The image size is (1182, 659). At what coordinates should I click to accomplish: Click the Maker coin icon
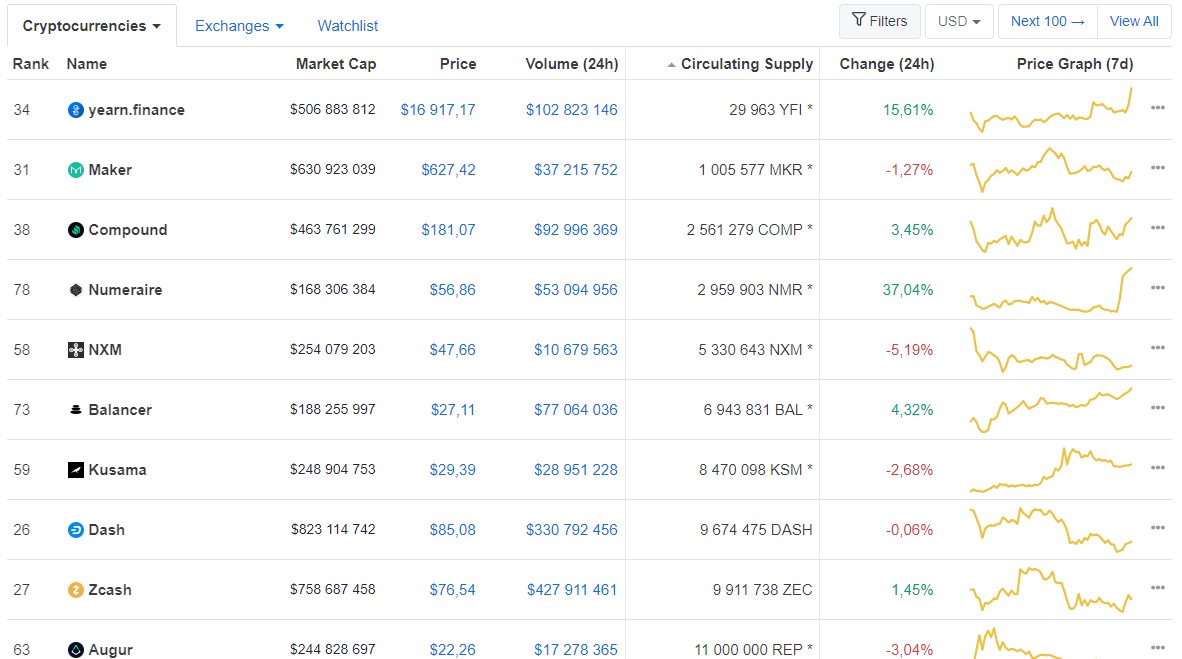(x=75, y=170)
